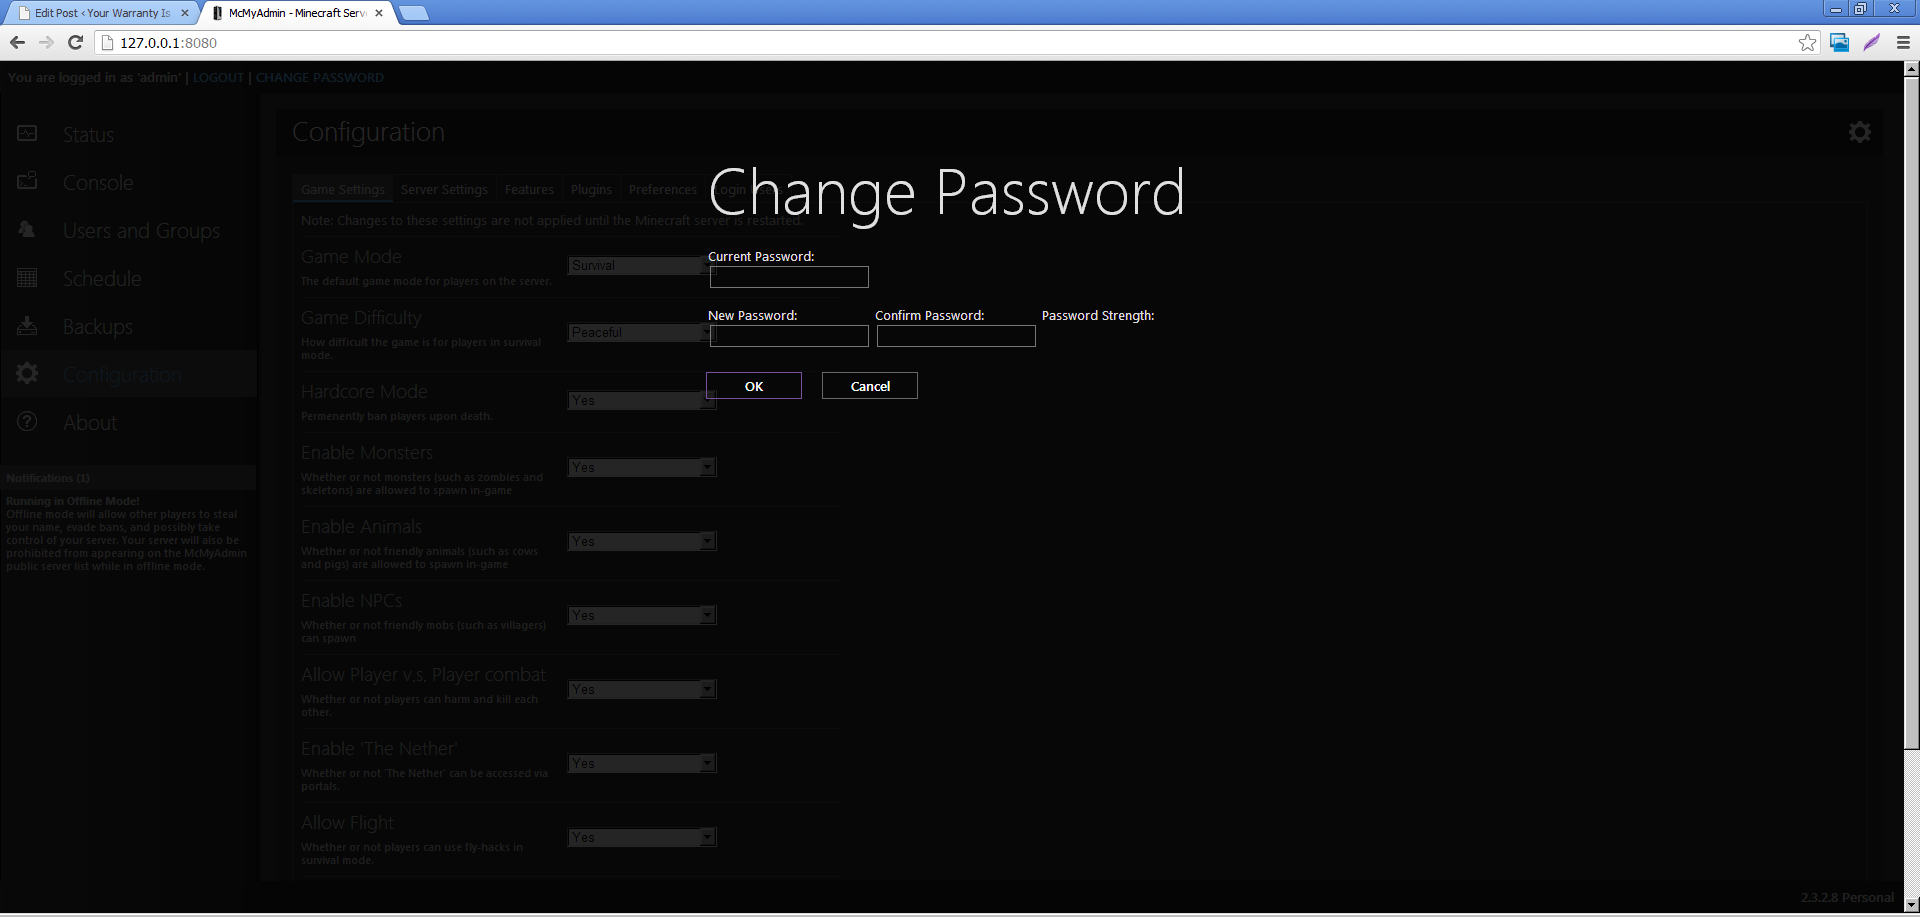Click the Console sidebar label
1920x917 pixels.
[98, 182]
